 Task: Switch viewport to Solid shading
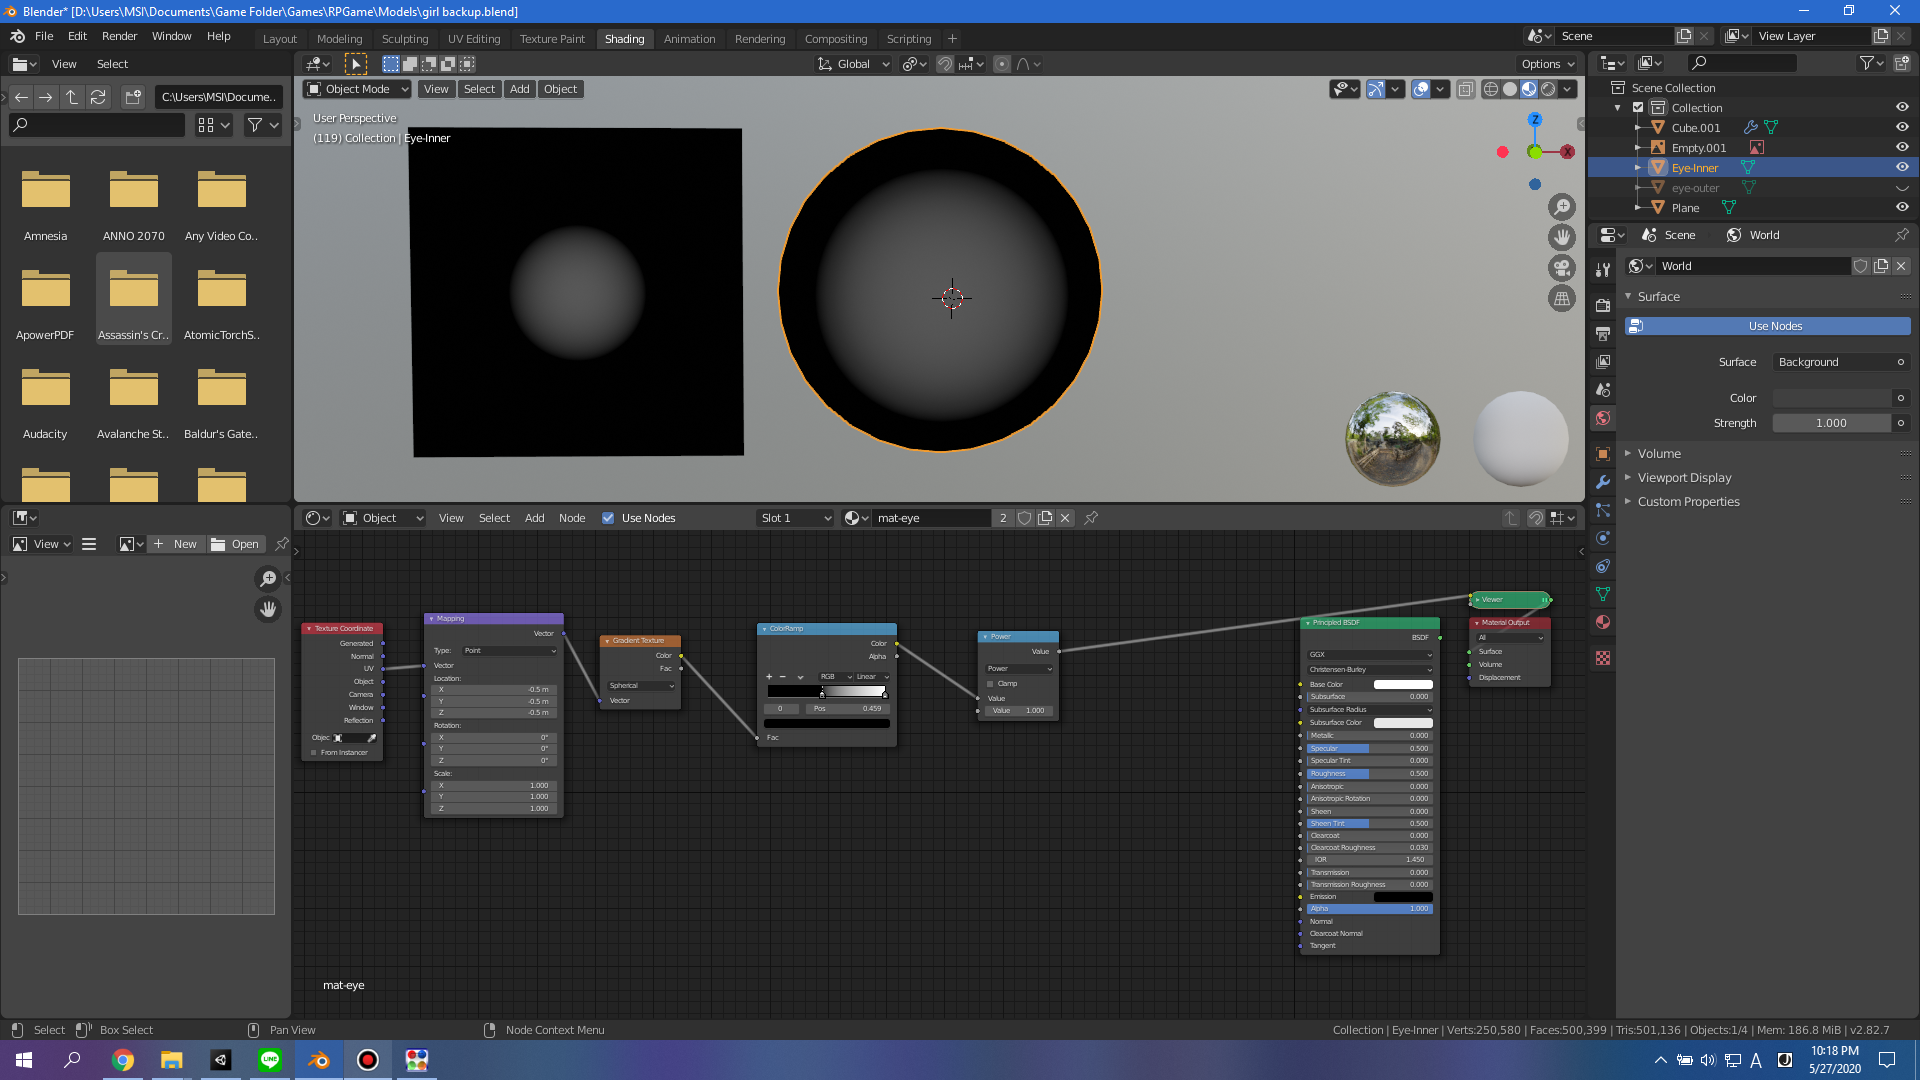(x=1510, y=89)
